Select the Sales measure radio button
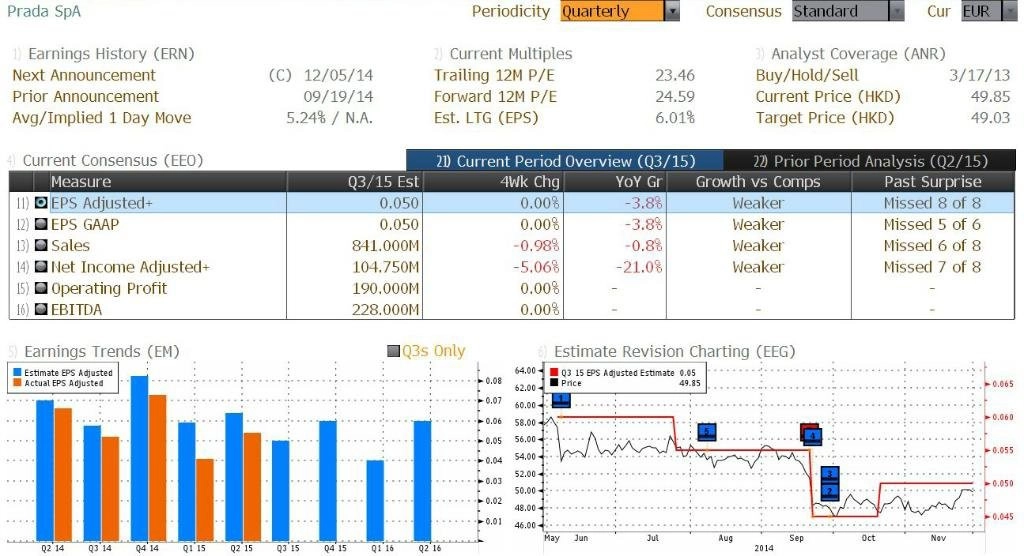The image size is (1024, 556). (x=41, y=246)
